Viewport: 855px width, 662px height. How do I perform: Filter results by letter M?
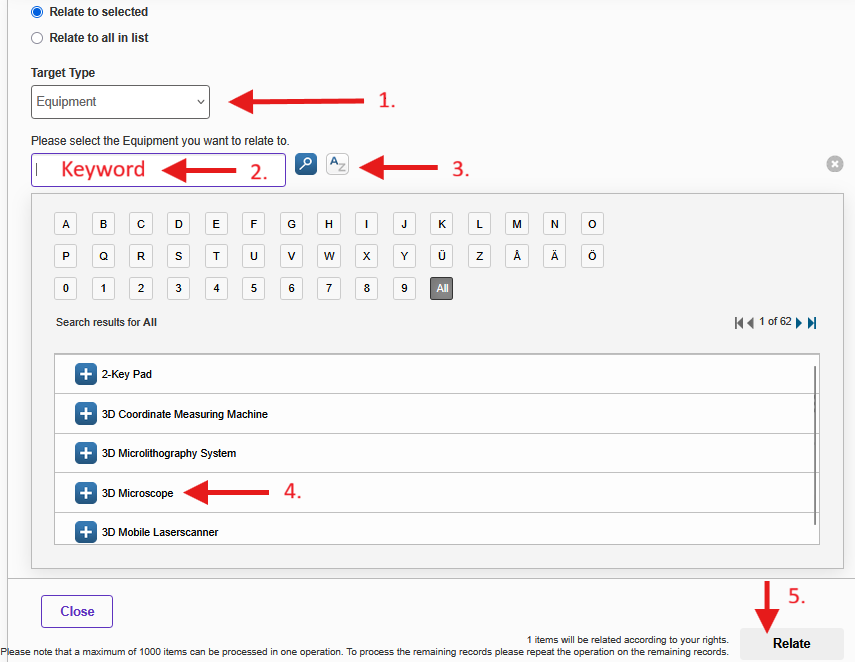(x=517, y=224)
